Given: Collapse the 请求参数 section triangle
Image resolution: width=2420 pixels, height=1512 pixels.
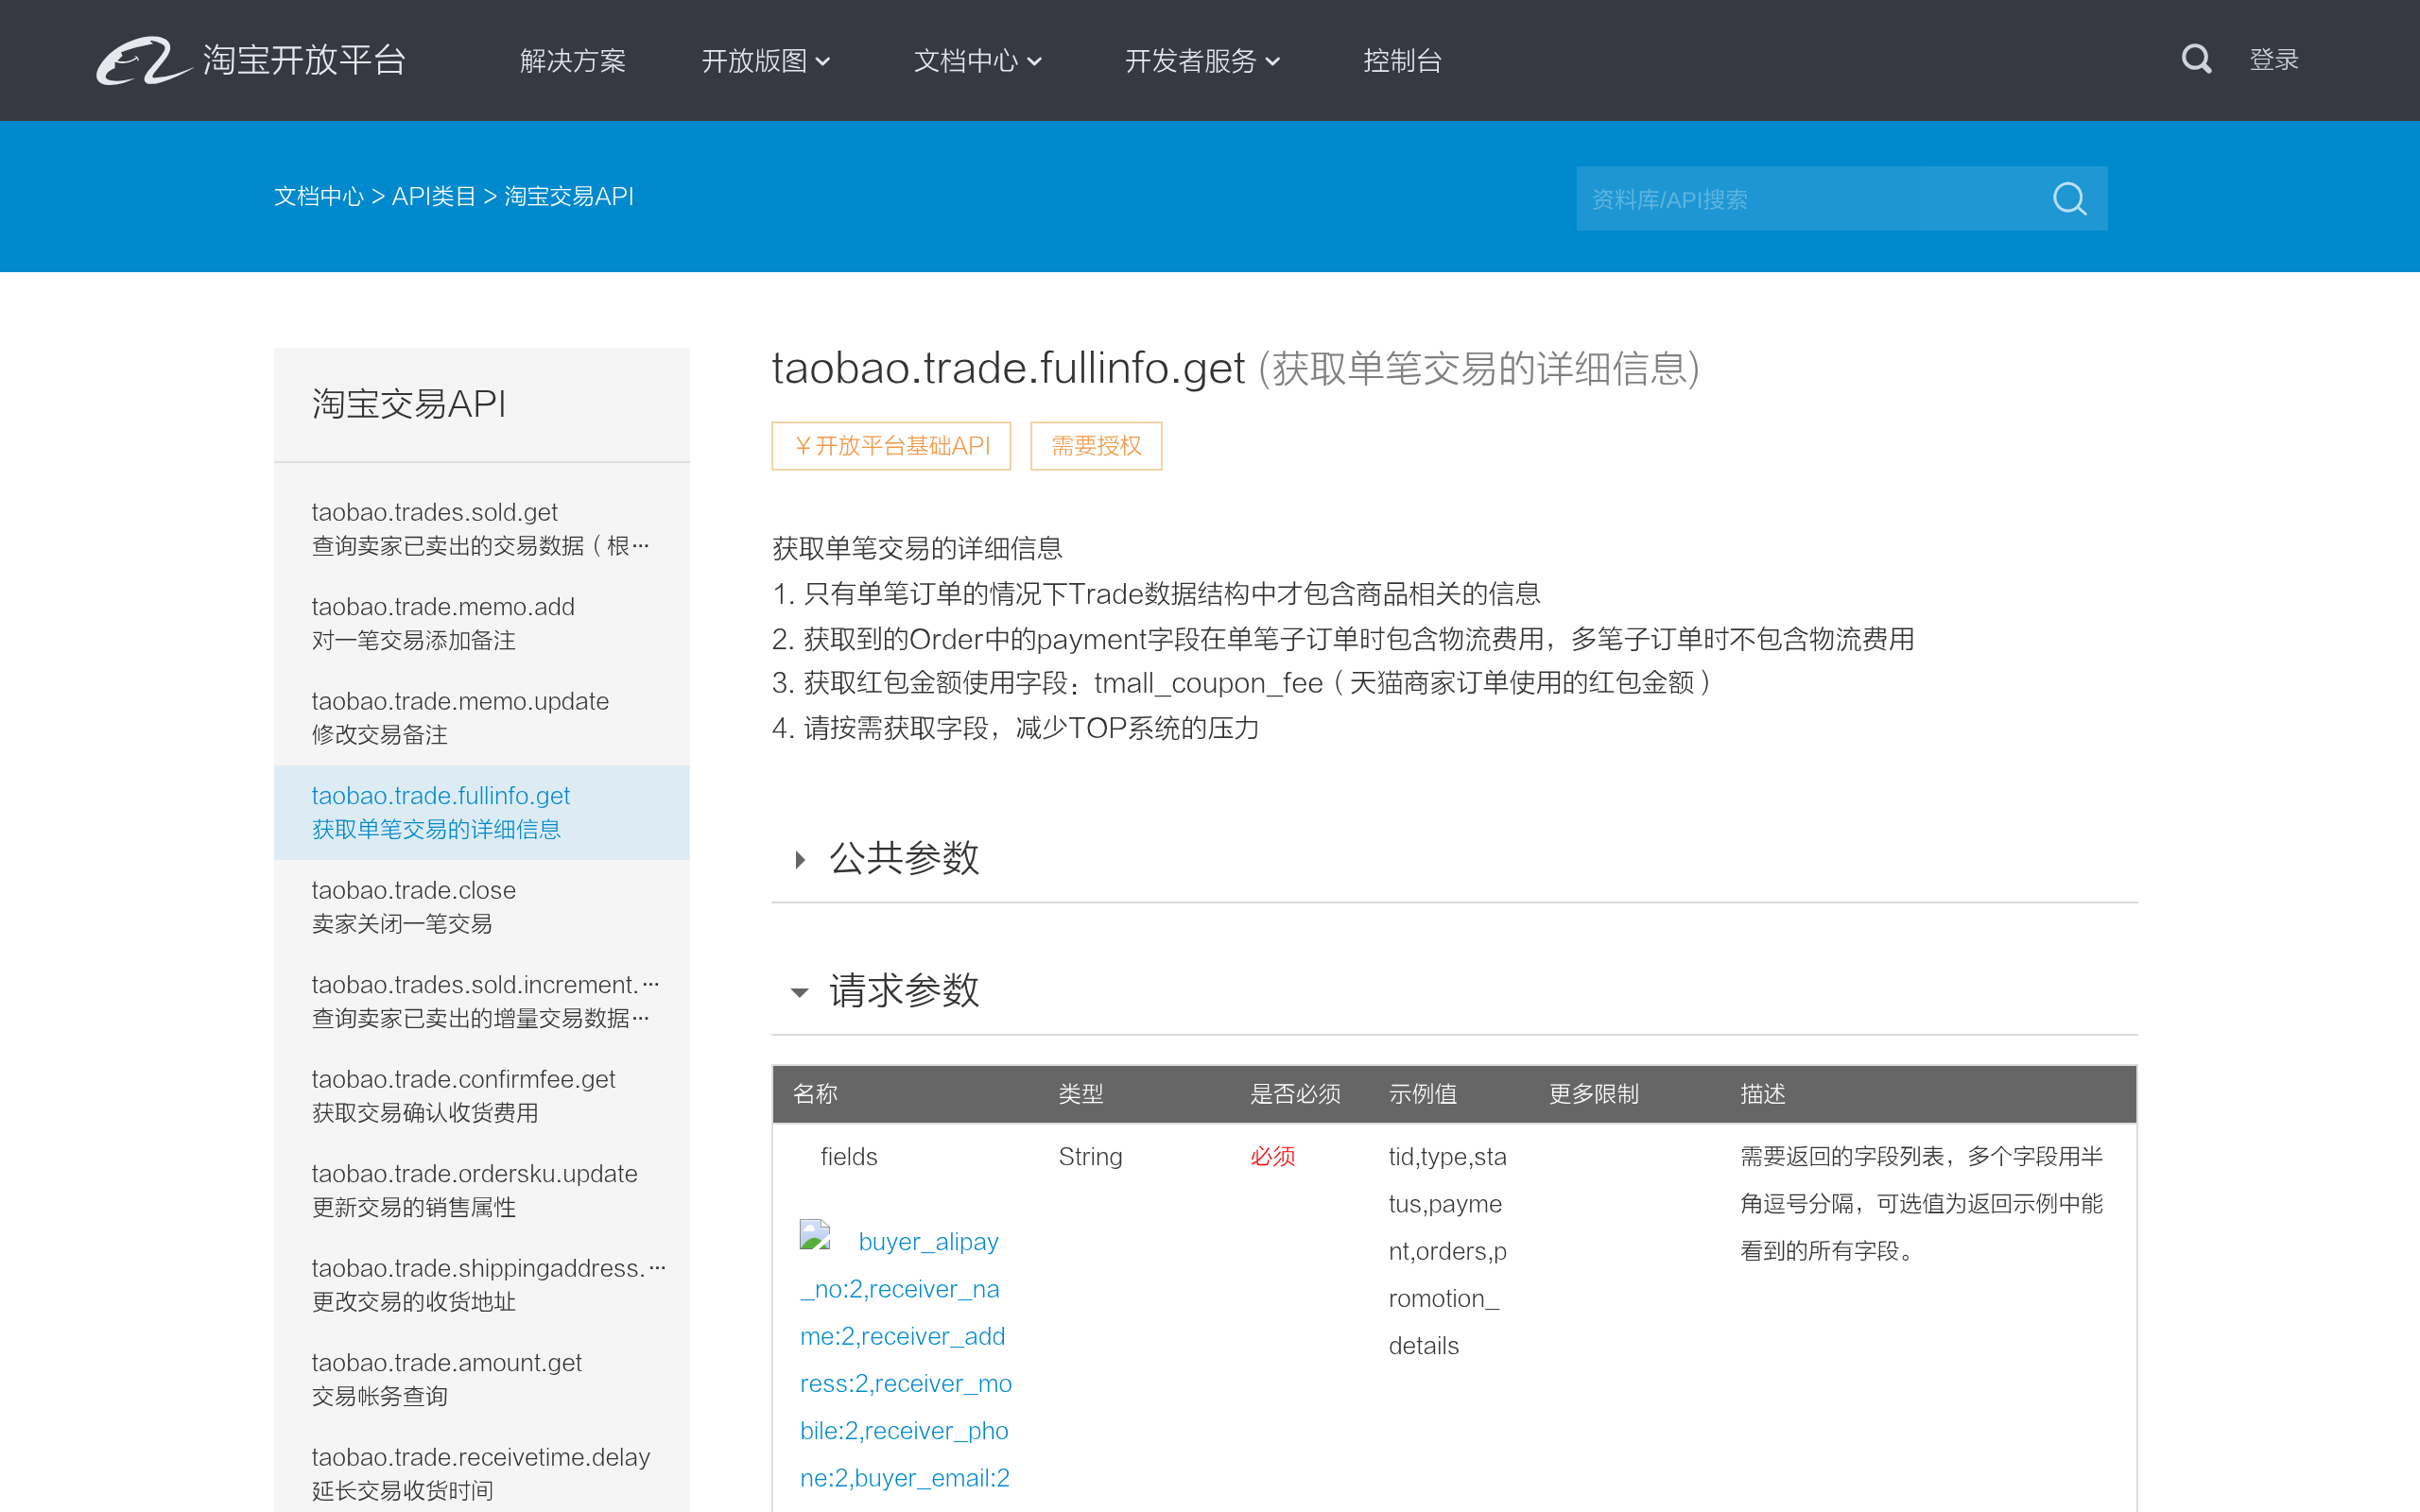Looking at the screenshot, I should (800, 993).
